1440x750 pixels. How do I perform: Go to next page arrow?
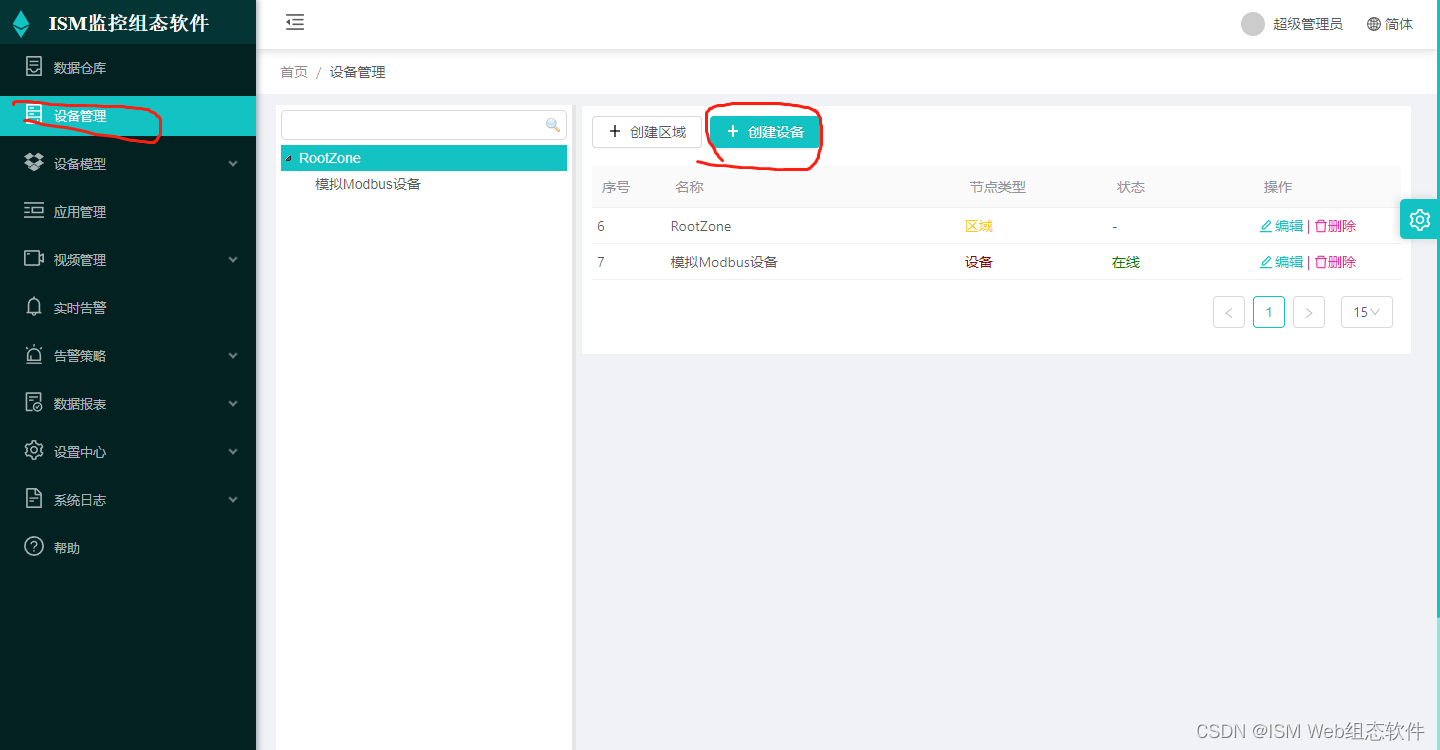pos(1309,312)
